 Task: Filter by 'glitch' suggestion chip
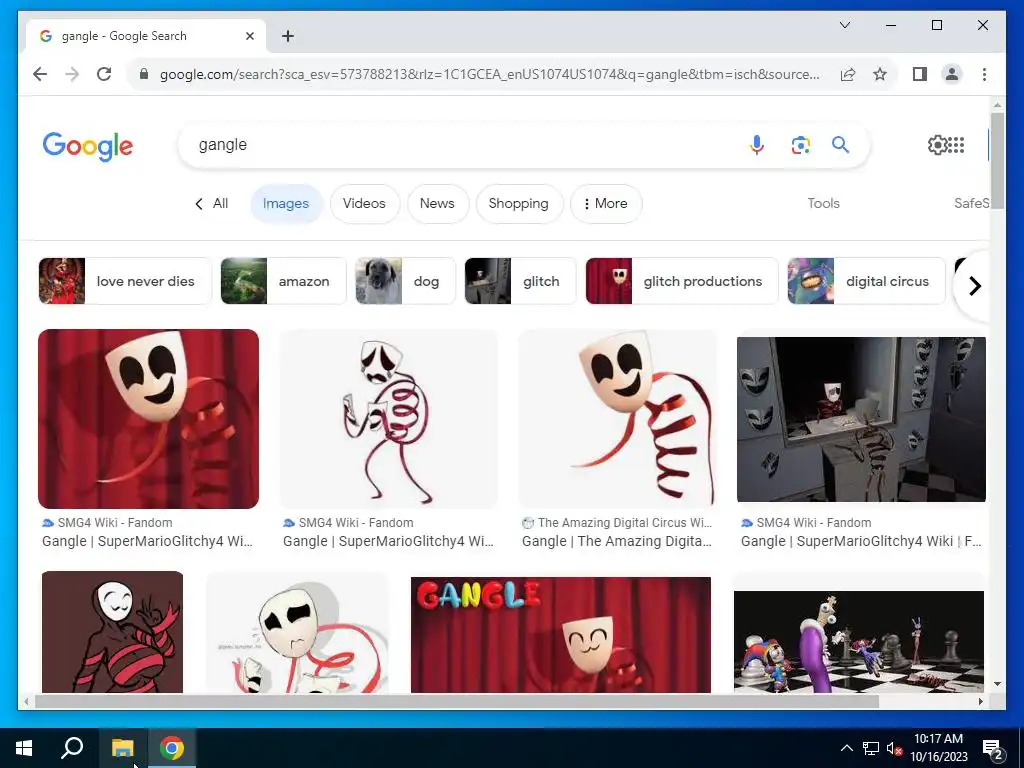(520, 281)
